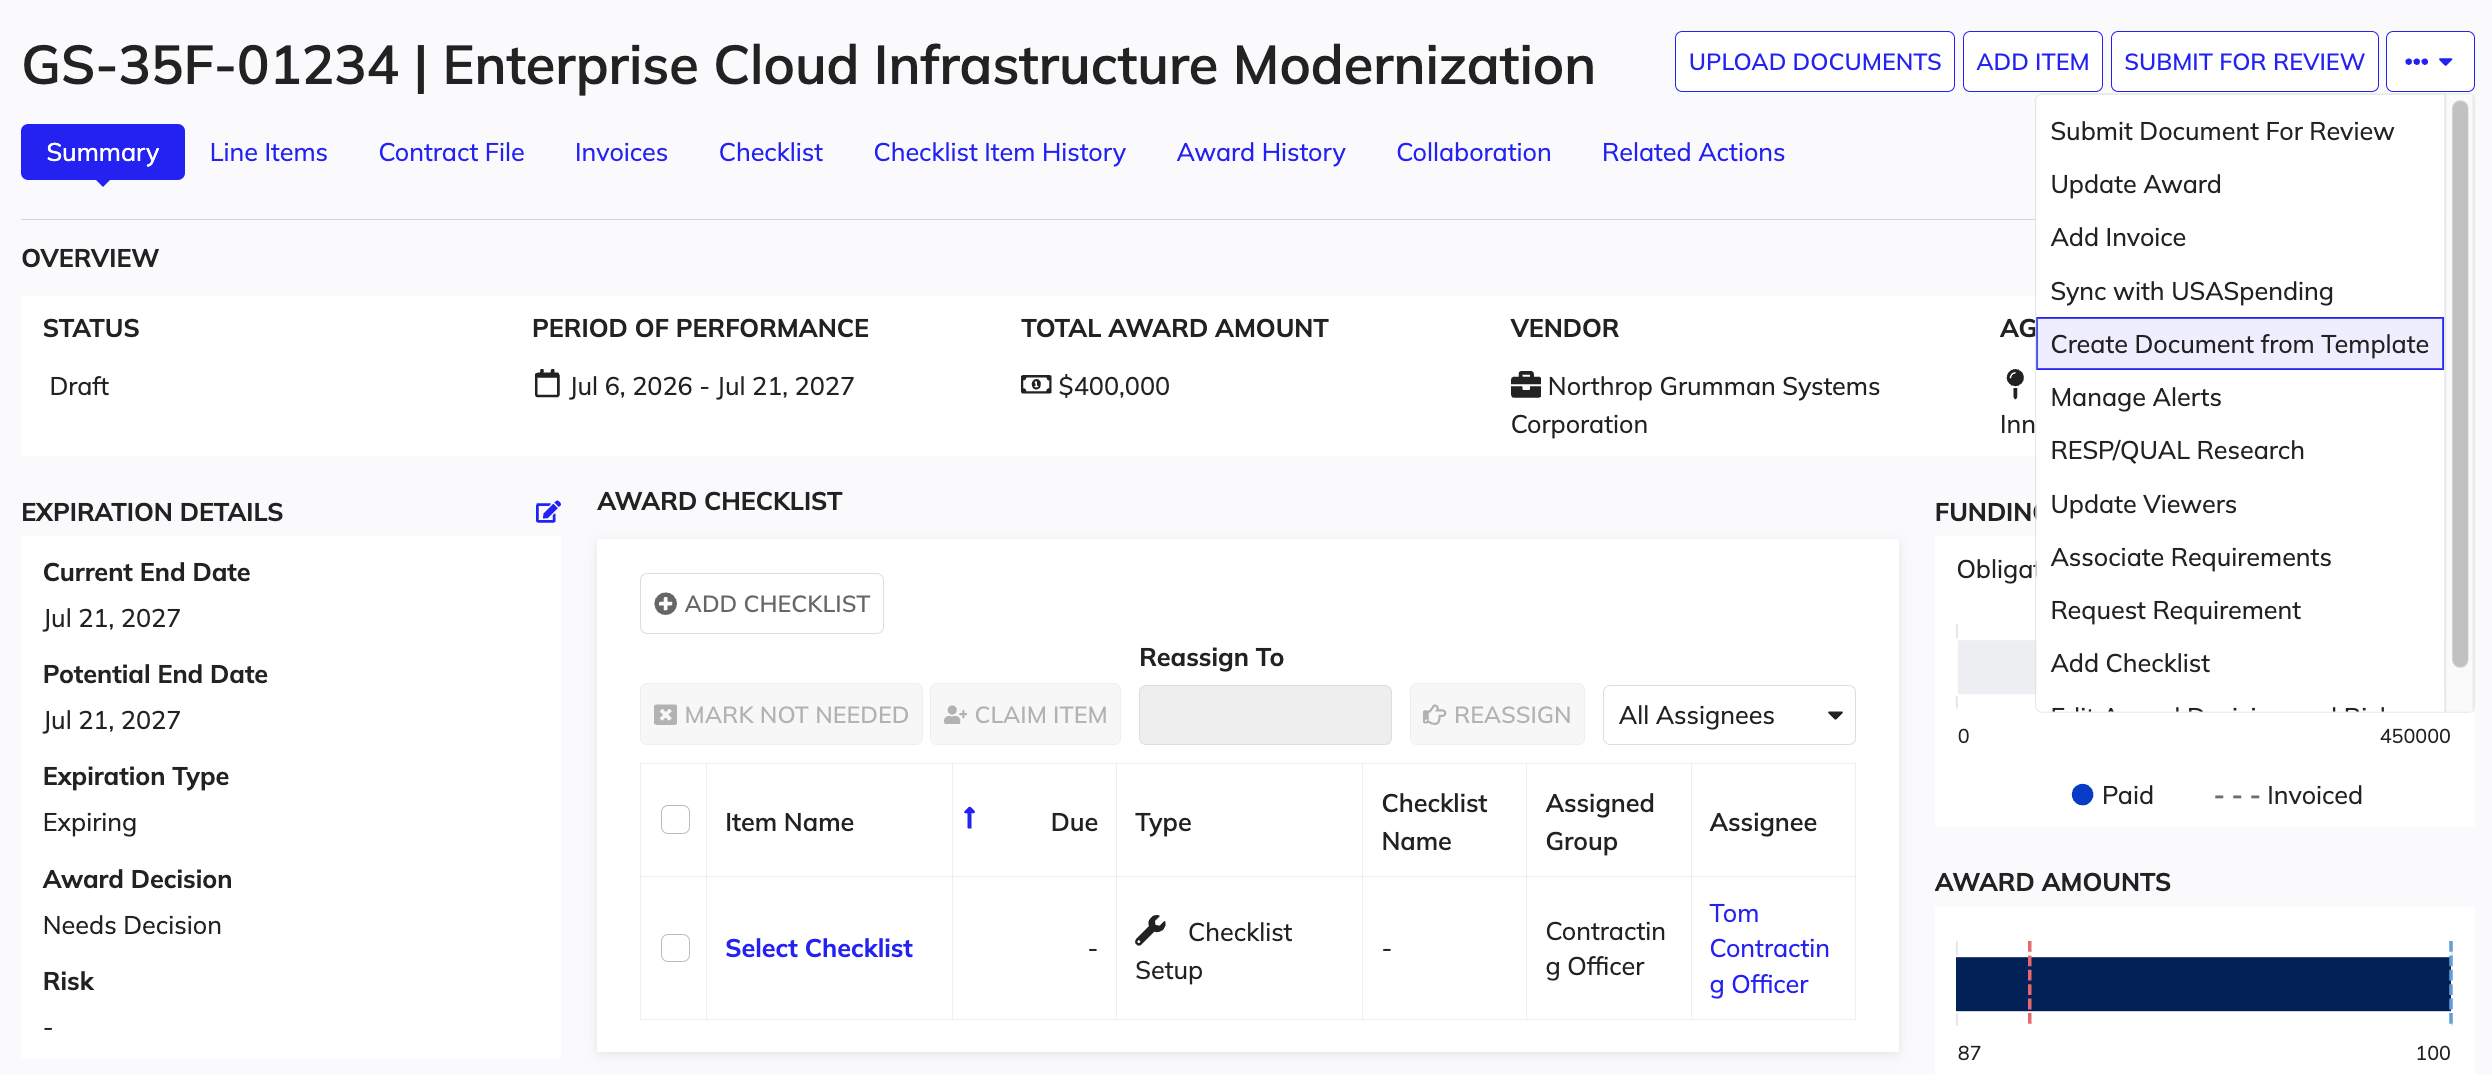Click the money icon beside $400,000
This screenshot has height=1074, width=2492.
(1036, 385)
